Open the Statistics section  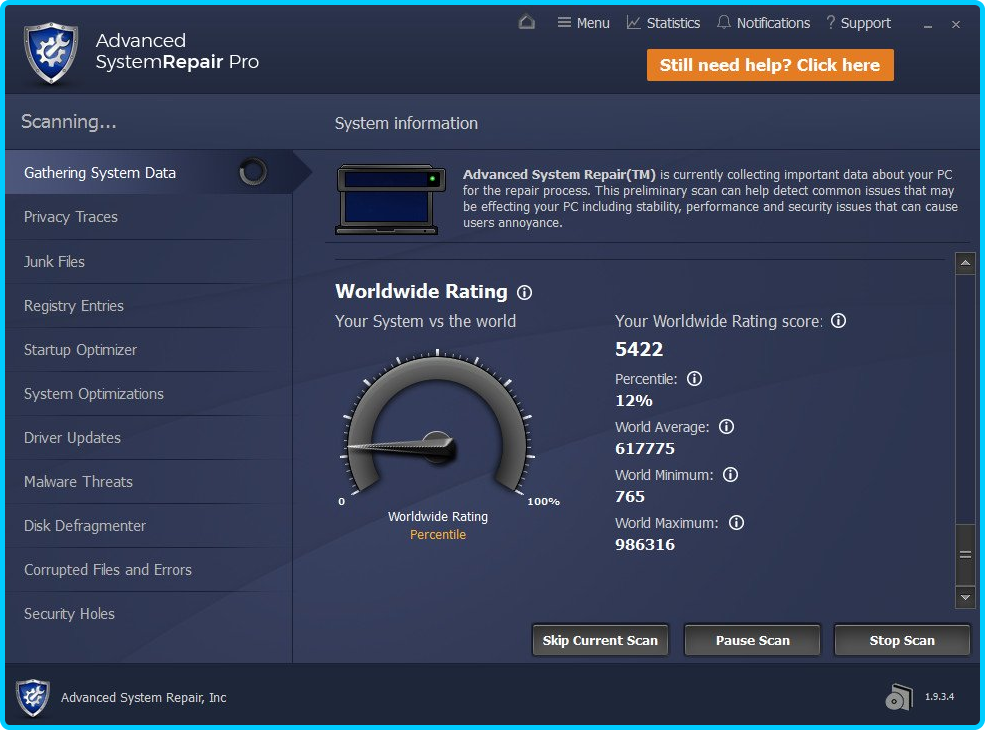click(x=663, y=23)
